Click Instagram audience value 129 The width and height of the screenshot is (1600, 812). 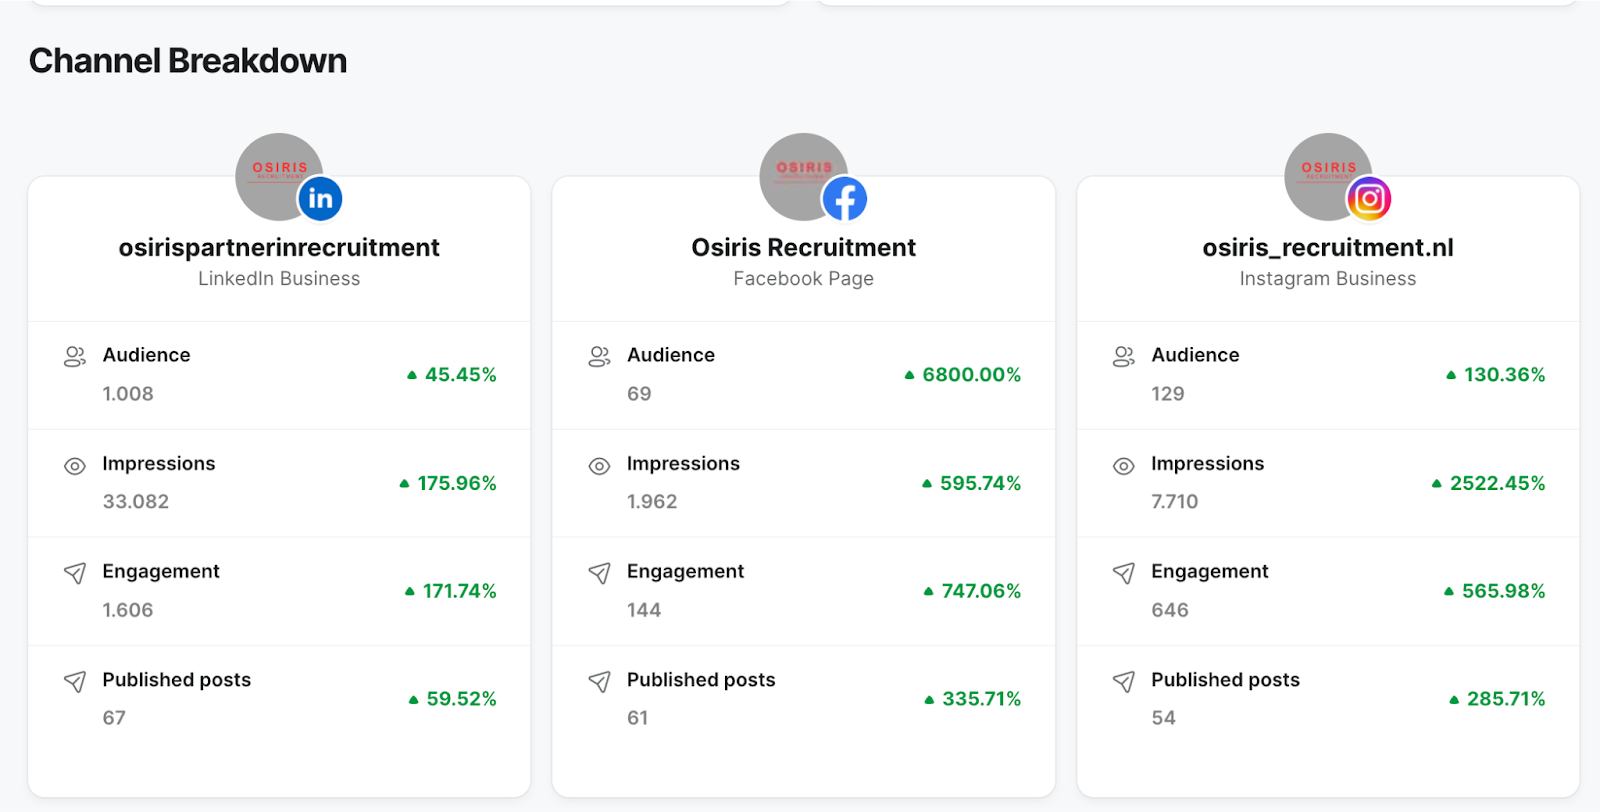click(x=1168, y=394)
